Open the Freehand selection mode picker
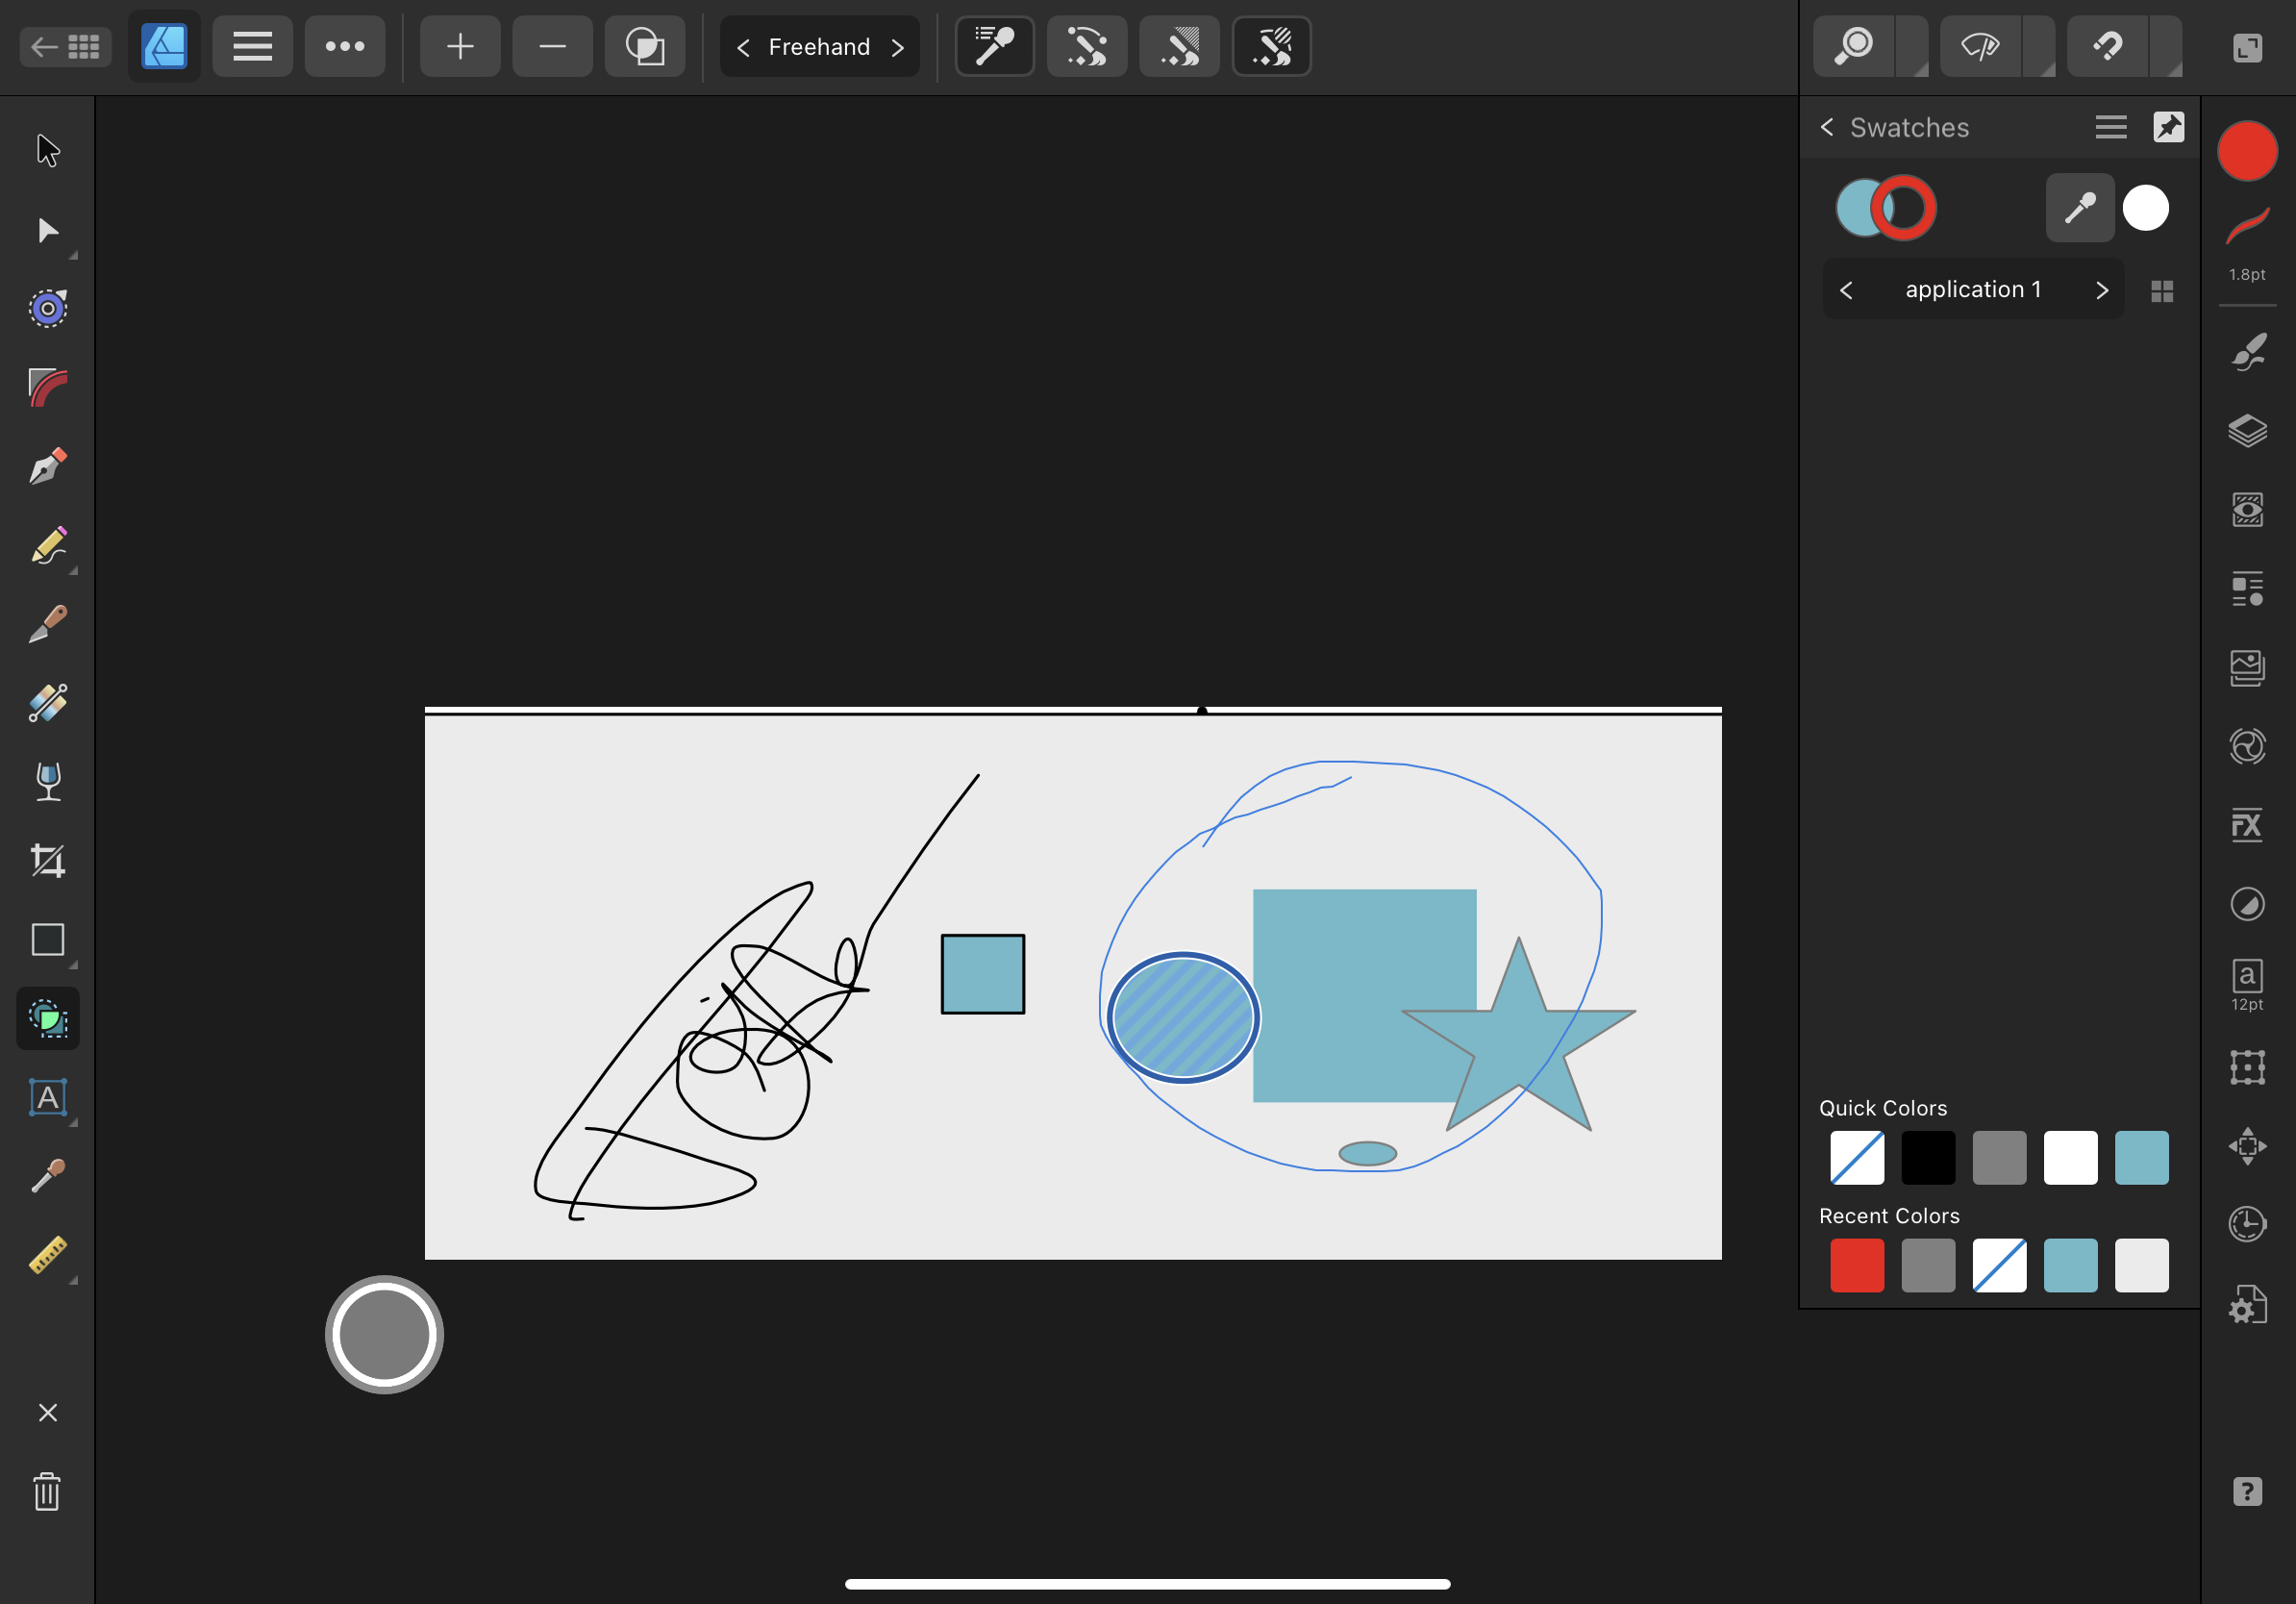 (x=819, y=46)
